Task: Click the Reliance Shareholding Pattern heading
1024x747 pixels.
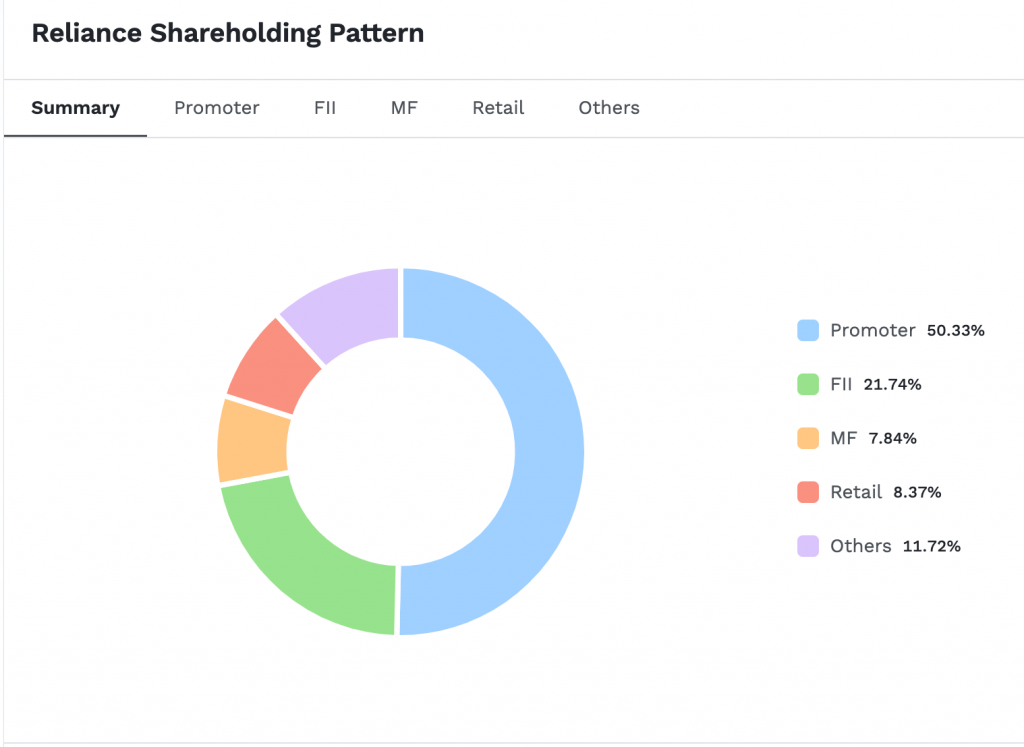Action: [x=228, y=33]
